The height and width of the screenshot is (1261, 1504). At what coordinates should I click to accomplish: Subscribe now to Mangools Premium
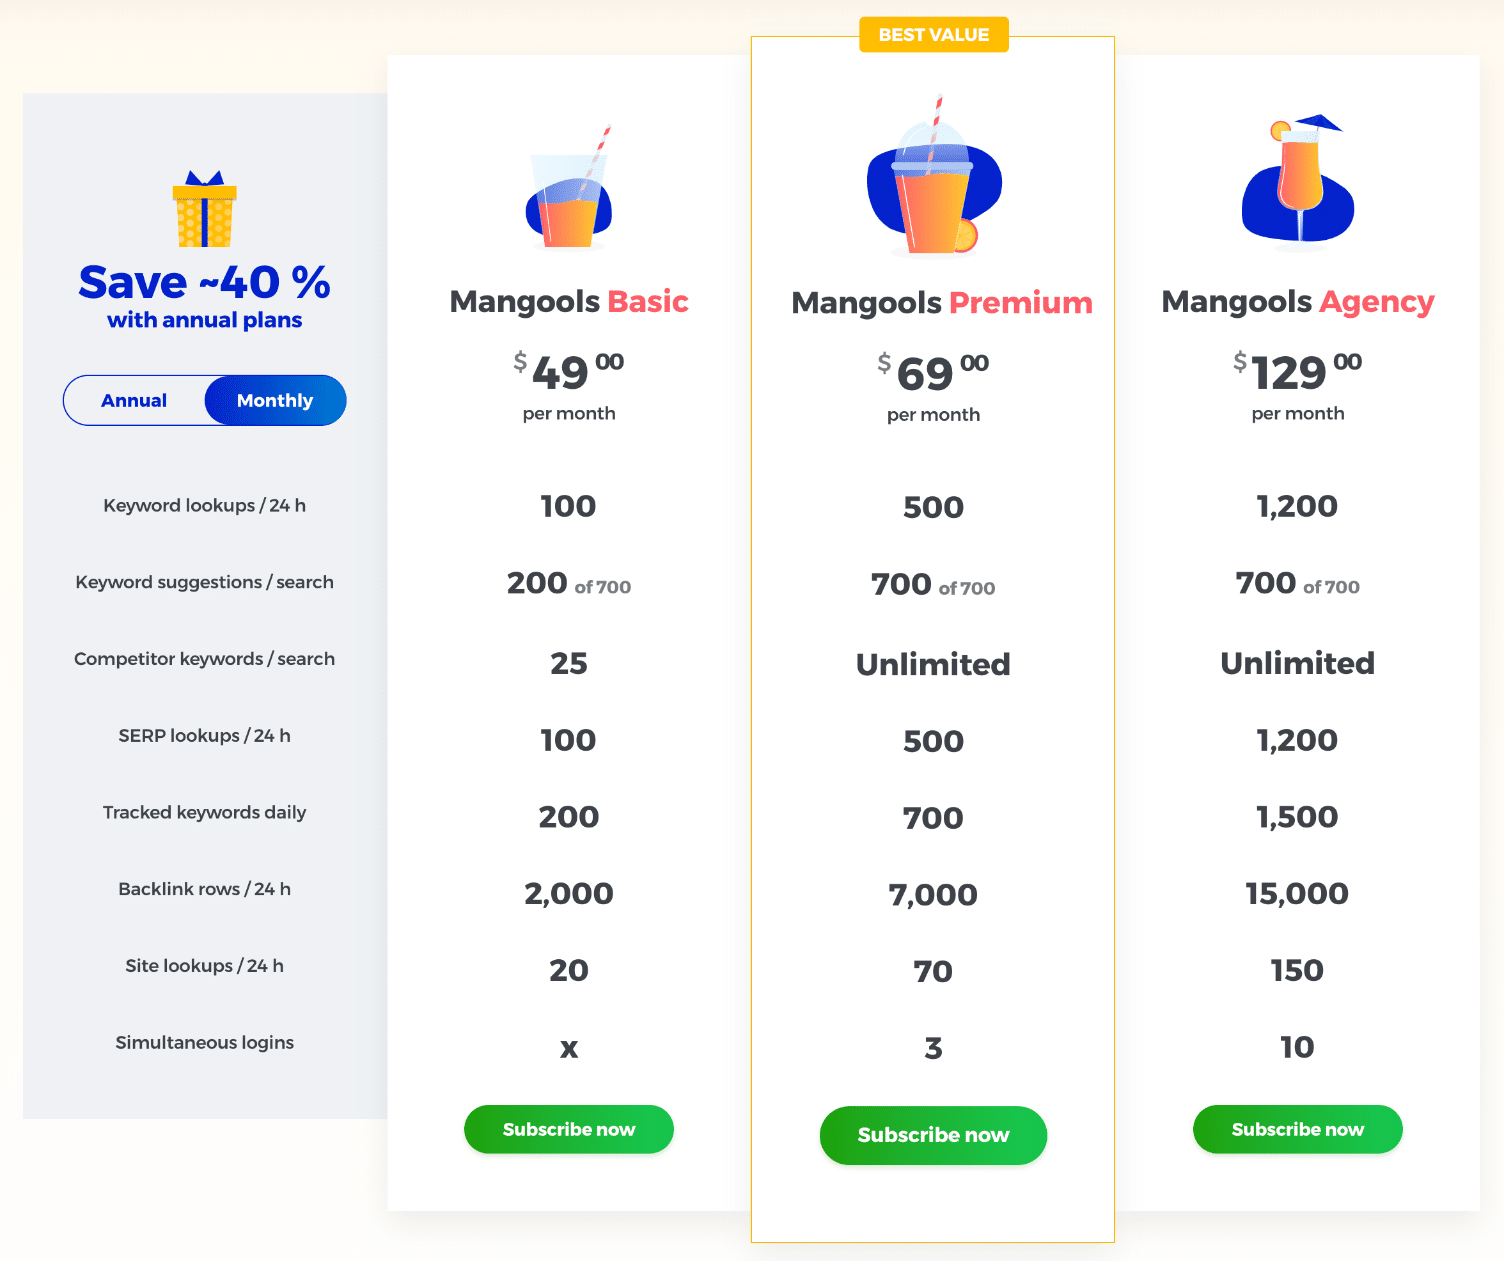[933, 1134]
